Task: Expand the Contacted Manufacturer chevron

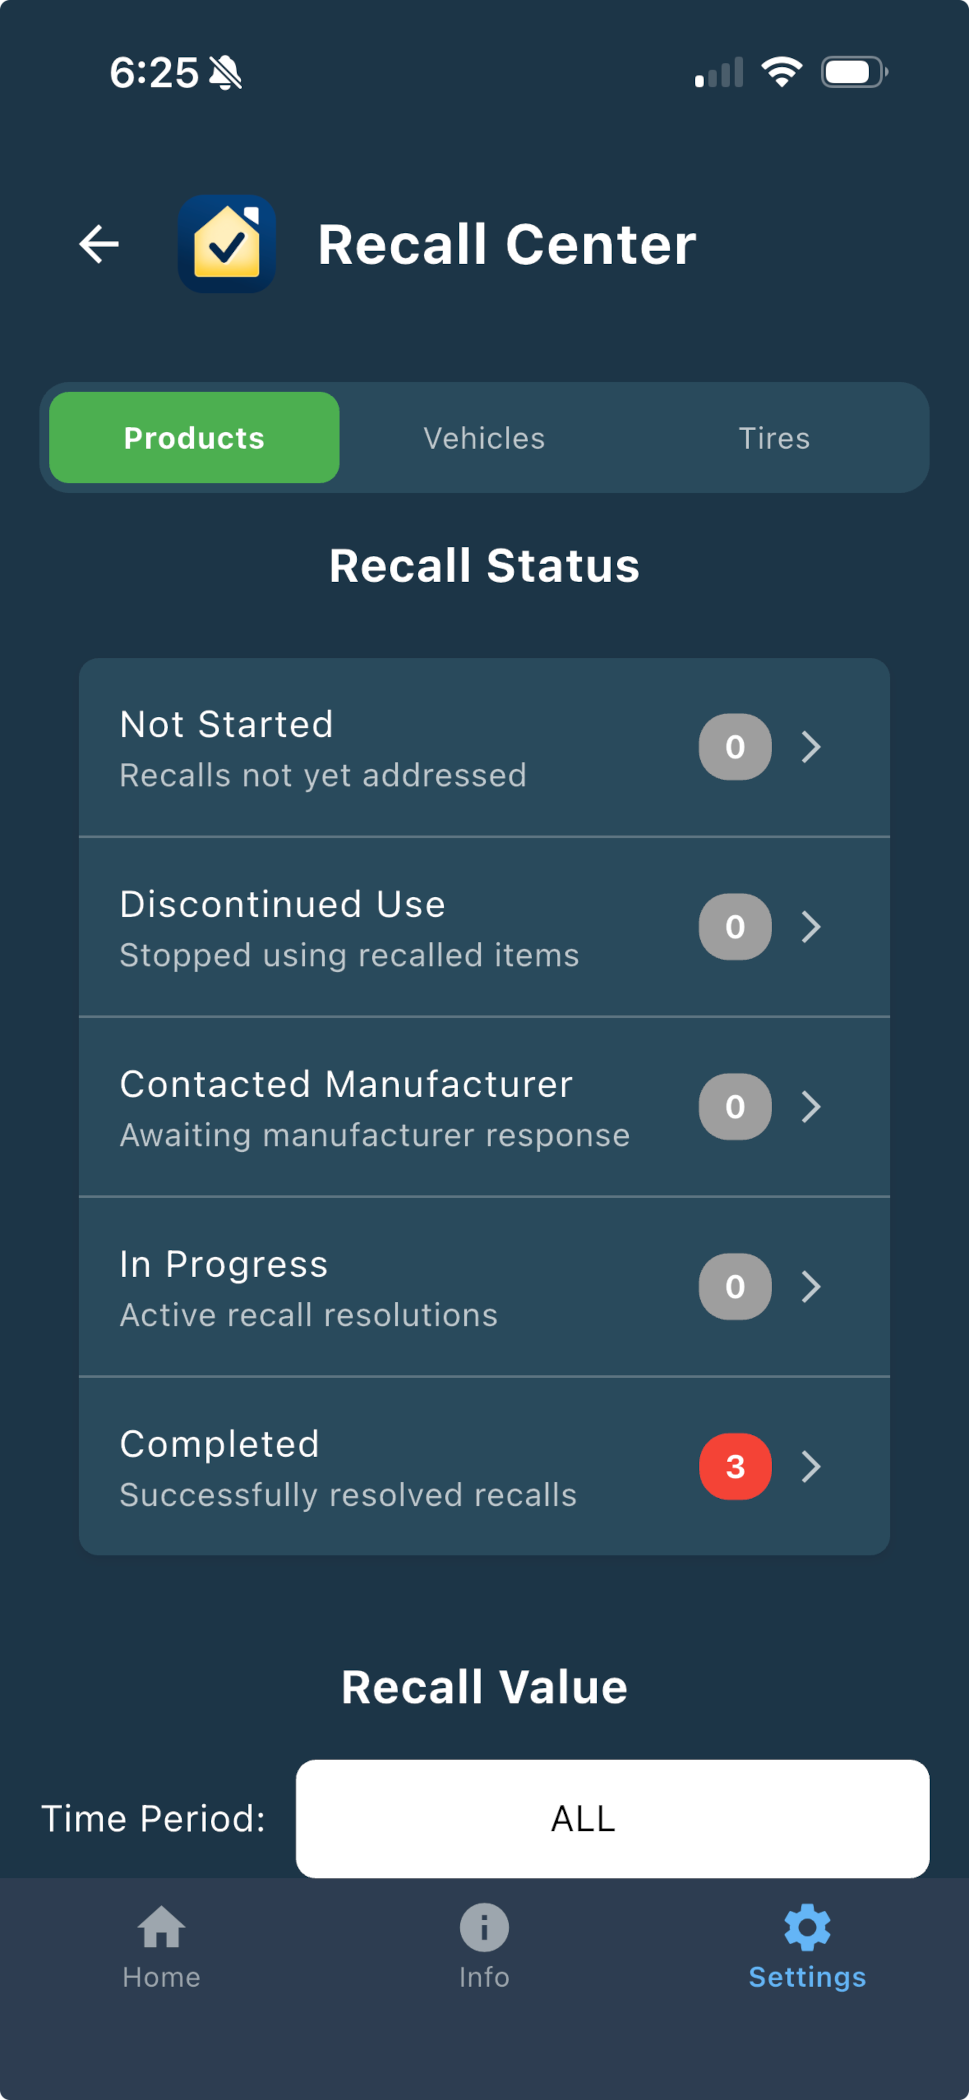Action: coord(811,1107)
